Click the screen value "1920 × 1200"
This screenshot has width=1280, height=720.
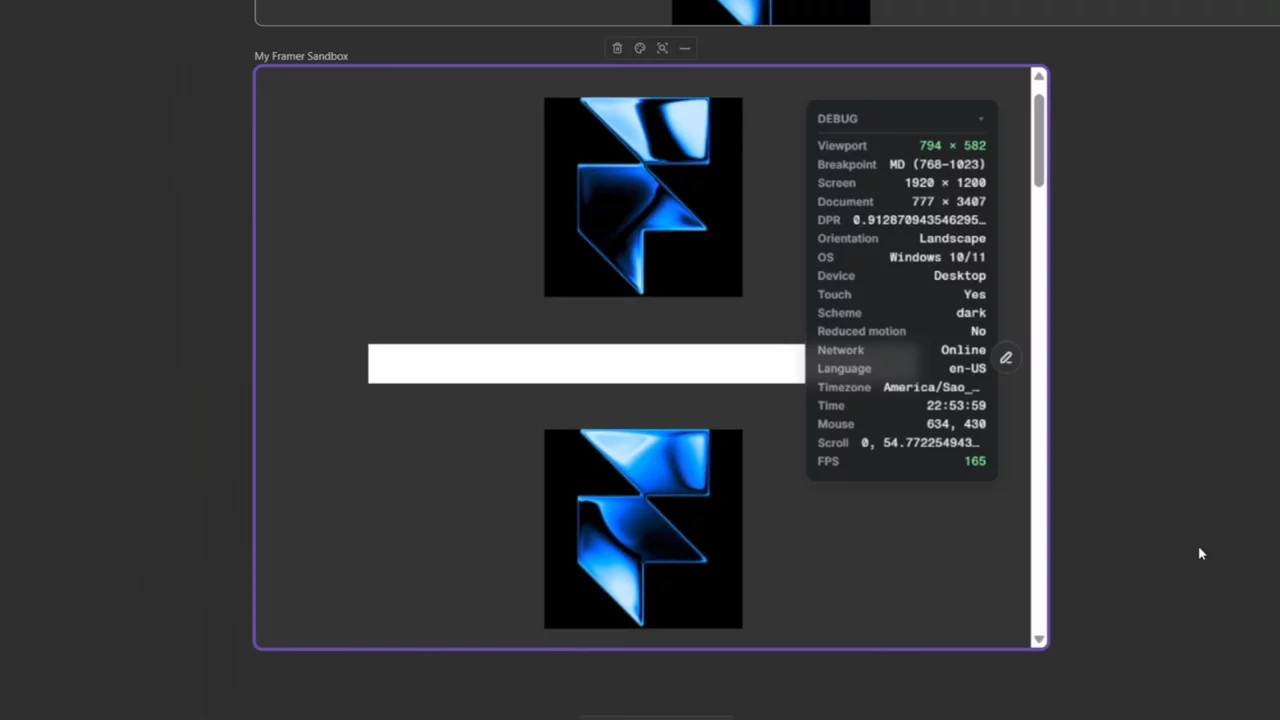945,183
